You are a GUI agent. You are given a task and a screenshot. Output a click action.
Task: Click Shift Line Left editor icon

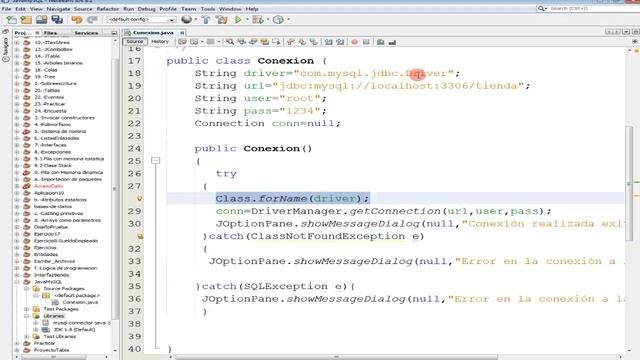[329, 42]
